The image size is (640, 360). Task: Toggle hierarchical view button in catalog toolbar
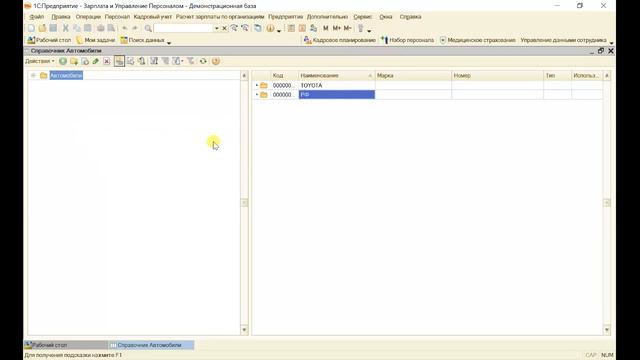click(x=119, y=61)
